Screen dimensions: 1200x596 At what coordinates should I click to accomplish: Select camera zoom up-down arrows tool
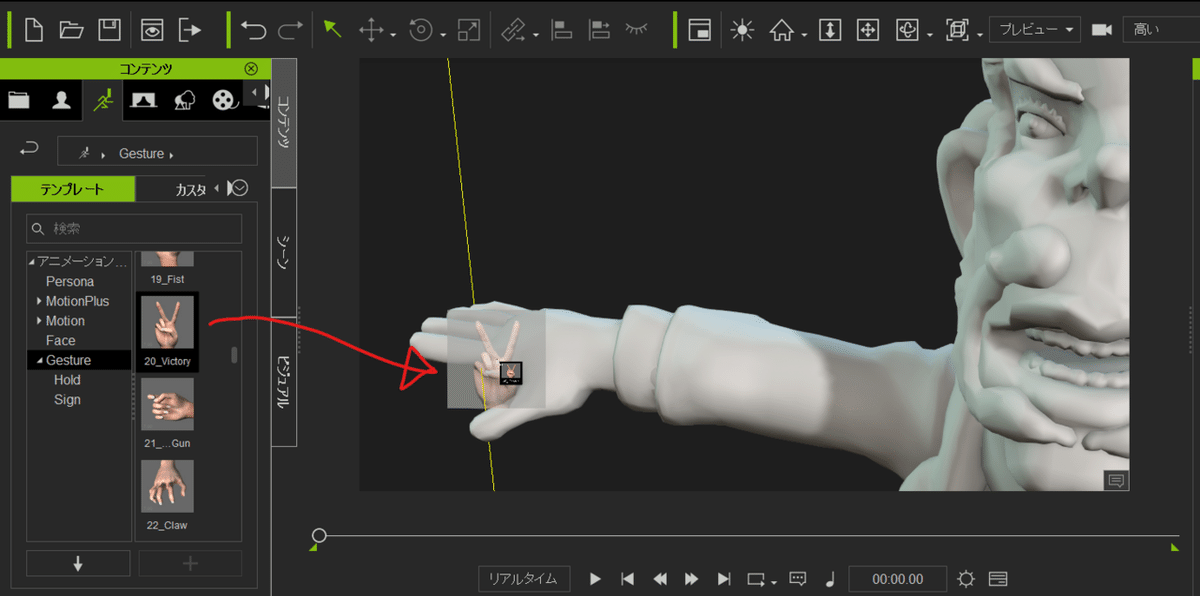tap(830, 30)
